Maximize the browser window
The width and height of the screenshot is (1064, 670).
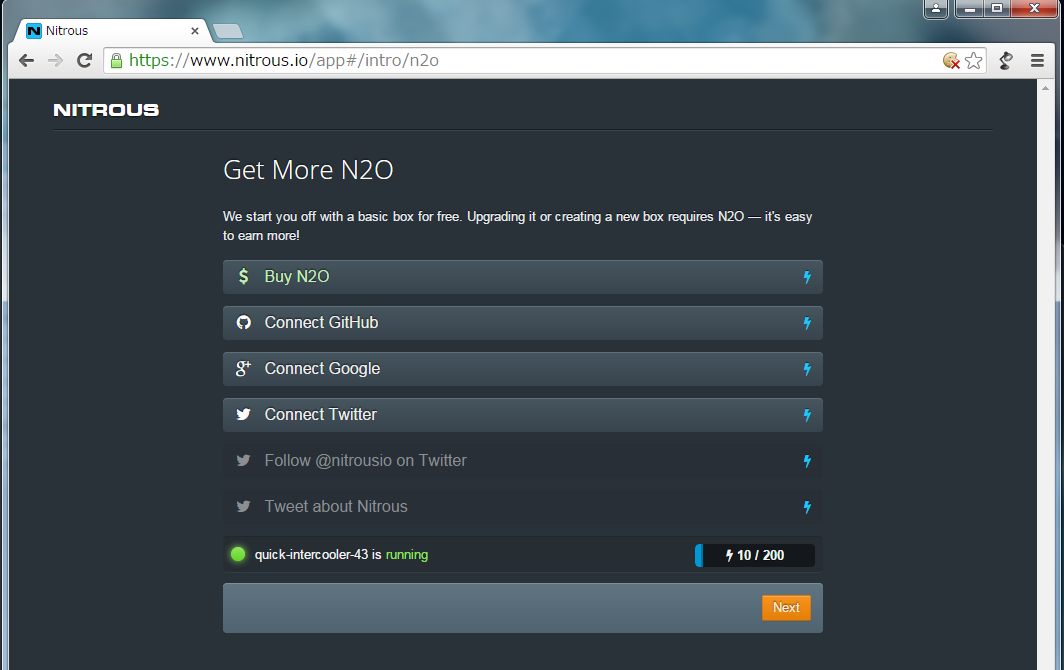(x=997, y=9)
